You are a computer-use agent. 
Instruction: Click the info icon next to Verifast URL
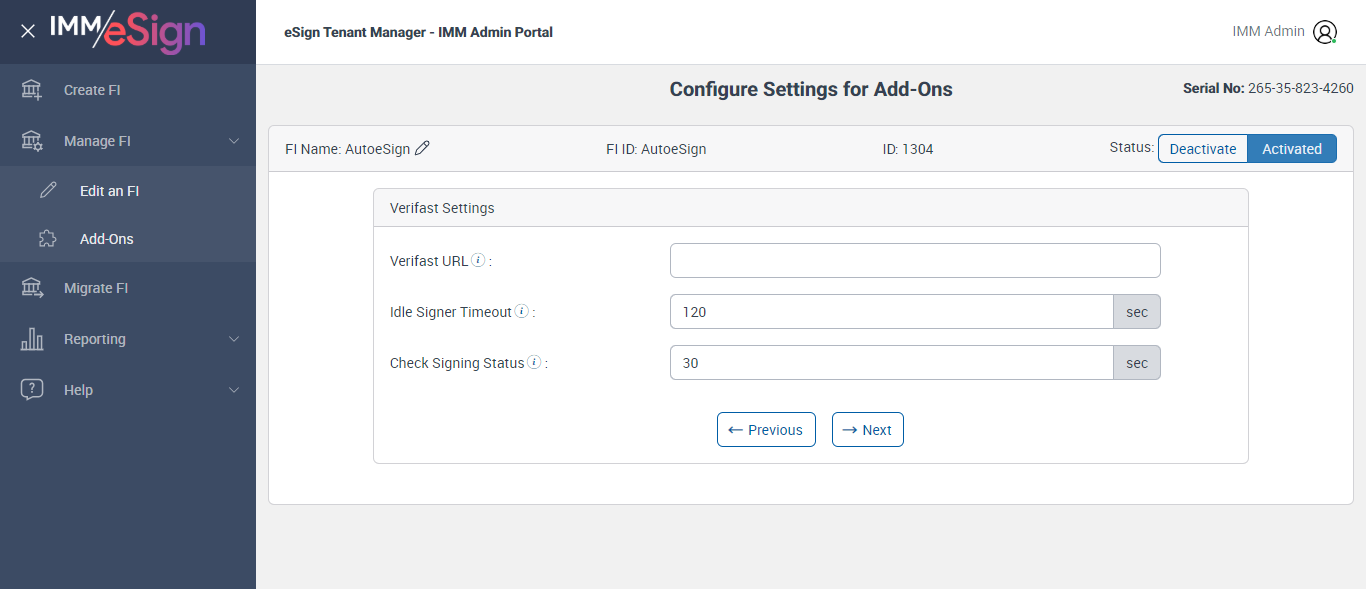coord(478,261)
